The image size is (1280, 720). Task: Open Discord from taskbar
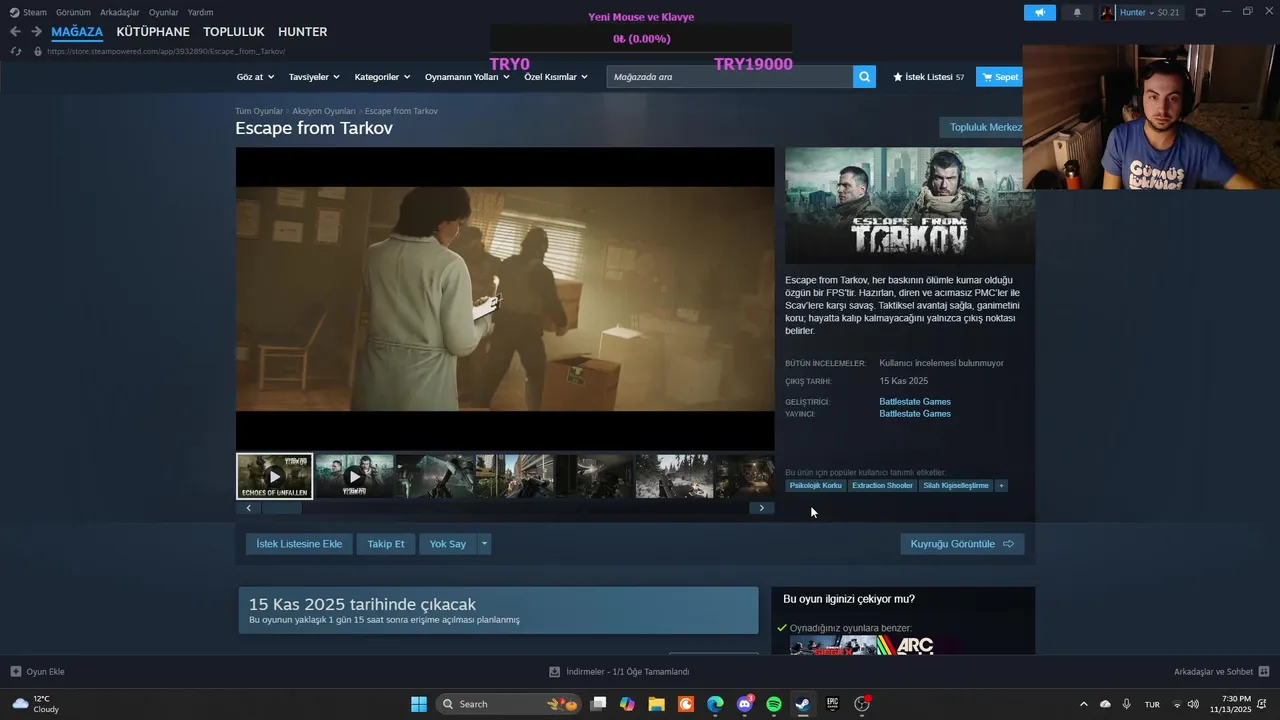(745, 704)
